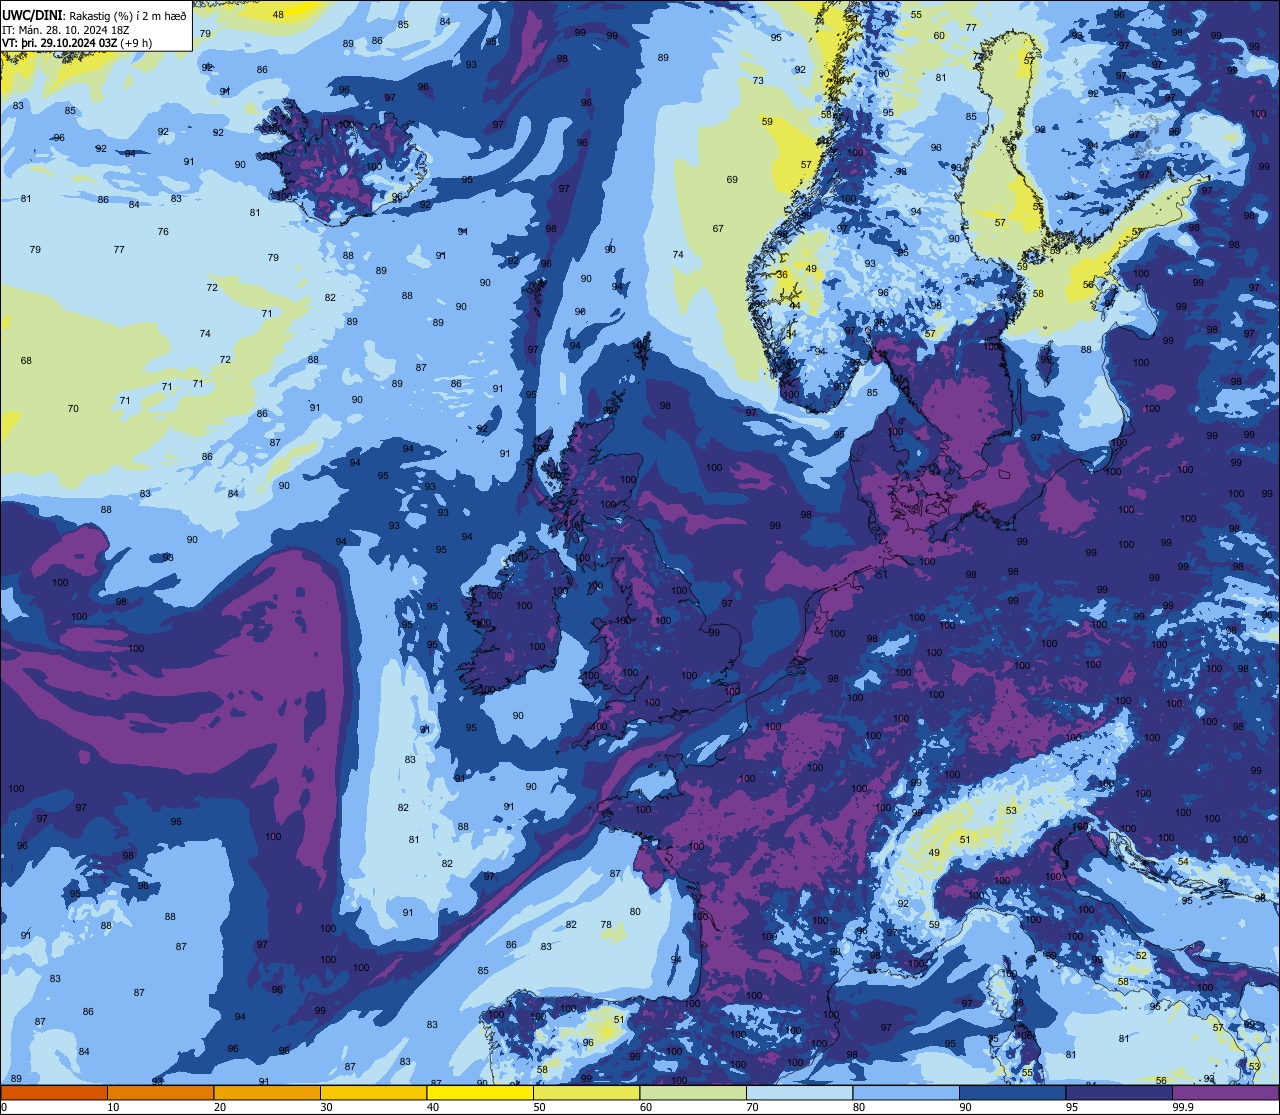Select the 60–70 pale green legend segment

coord(693,1092)
